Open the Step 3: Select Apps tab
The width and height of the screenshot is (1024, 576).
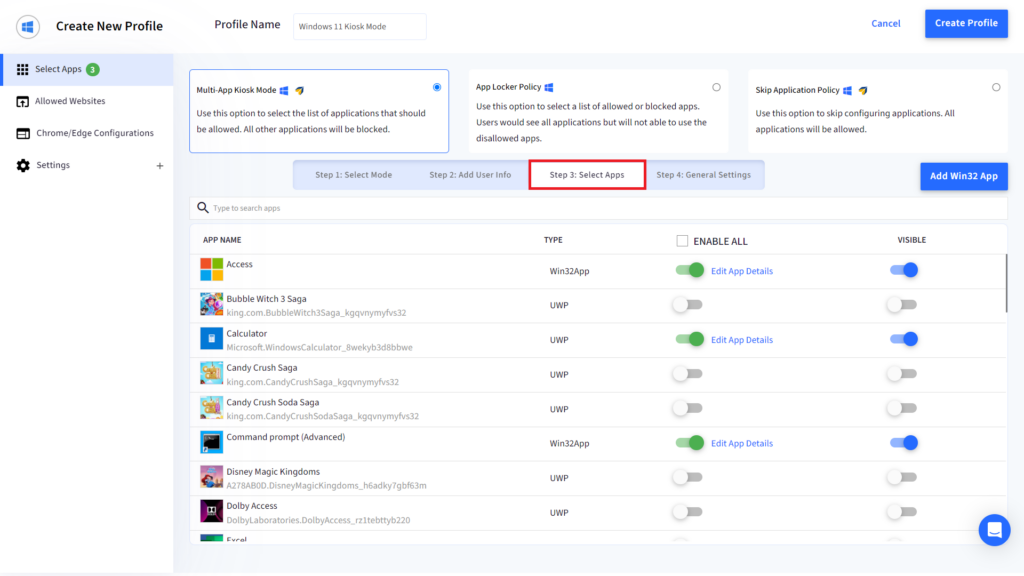point(587,175)
